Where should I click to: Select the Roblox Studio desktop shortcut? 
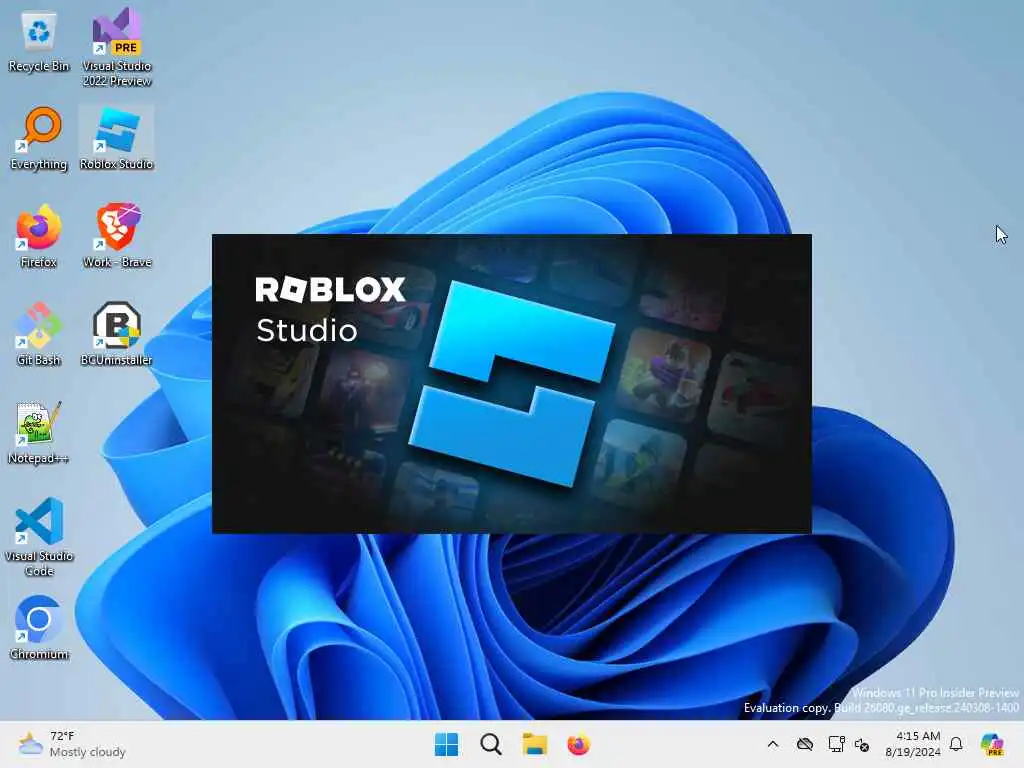click(117, 139)
